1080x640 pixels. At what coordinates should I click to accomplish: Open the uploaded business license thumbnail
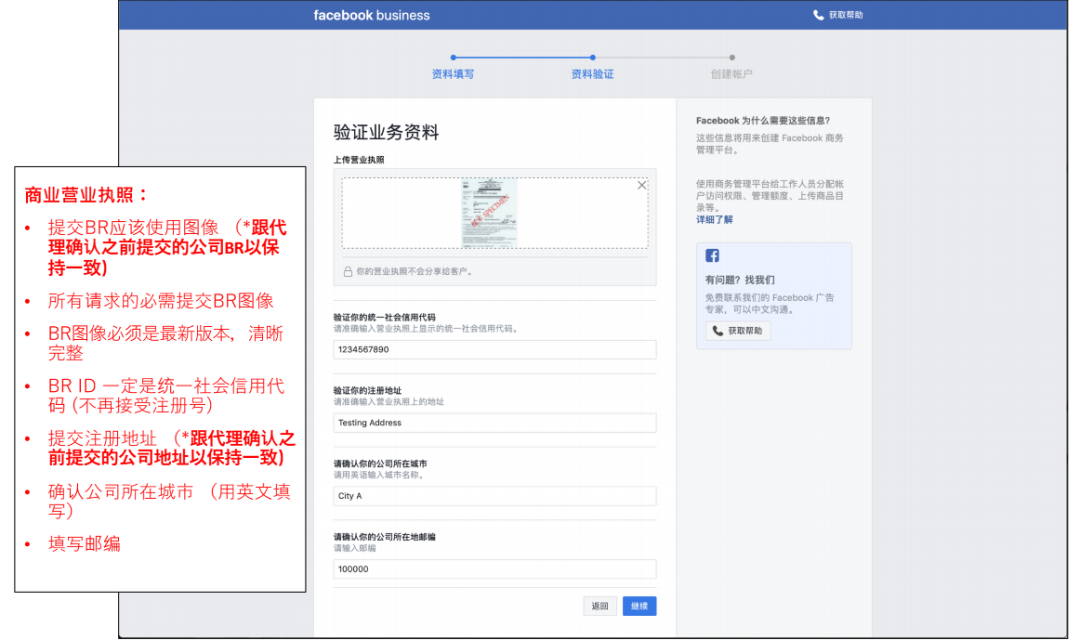point(489,211)
